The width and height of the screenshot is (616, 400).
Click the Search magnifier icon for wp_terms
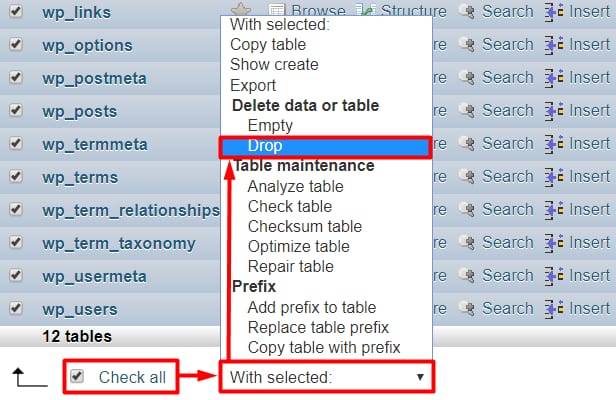(466, 177)
